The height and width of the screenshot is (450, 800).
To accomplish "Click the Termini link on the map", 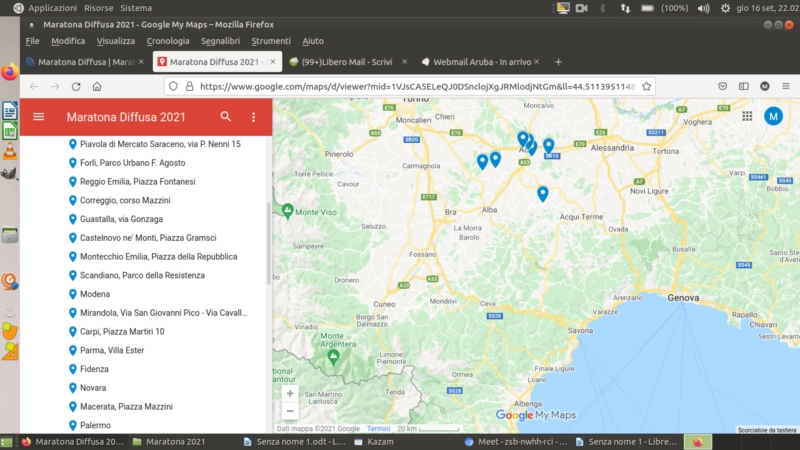I will click(x=378, y=429).
